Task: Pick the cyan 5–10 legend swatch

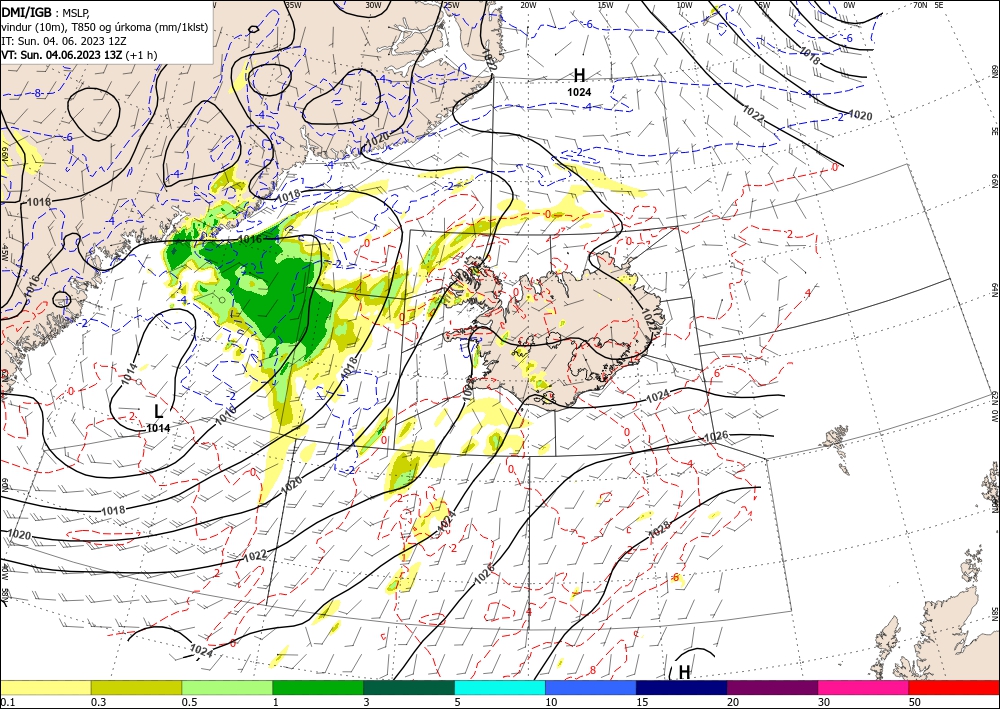Action: (x=500, y=687)
